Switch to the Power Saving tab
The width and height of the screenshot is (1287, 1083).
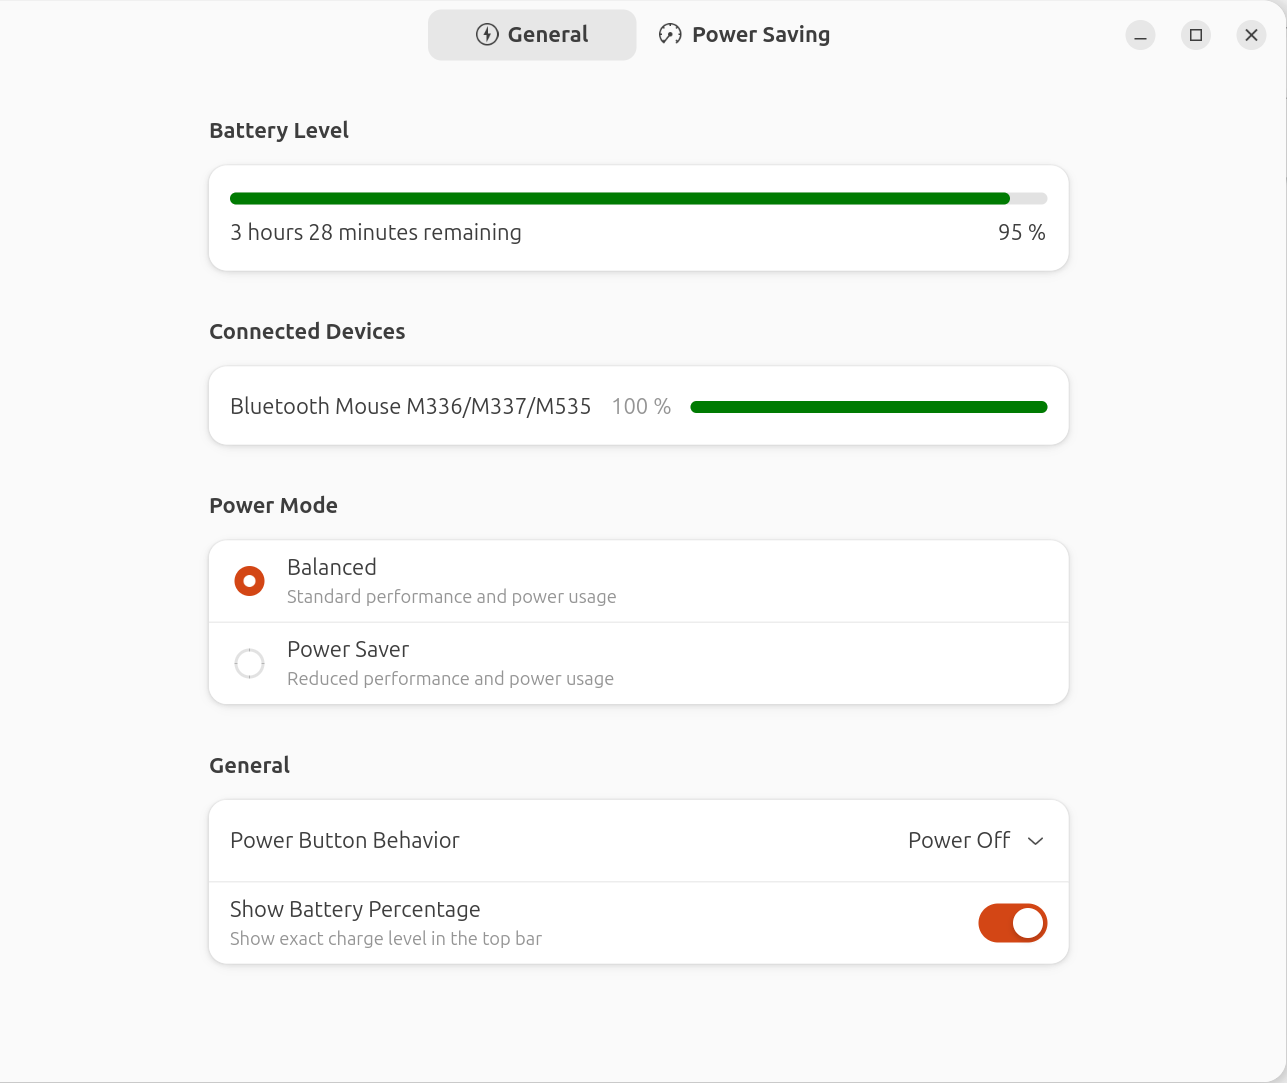coord(744,35)
